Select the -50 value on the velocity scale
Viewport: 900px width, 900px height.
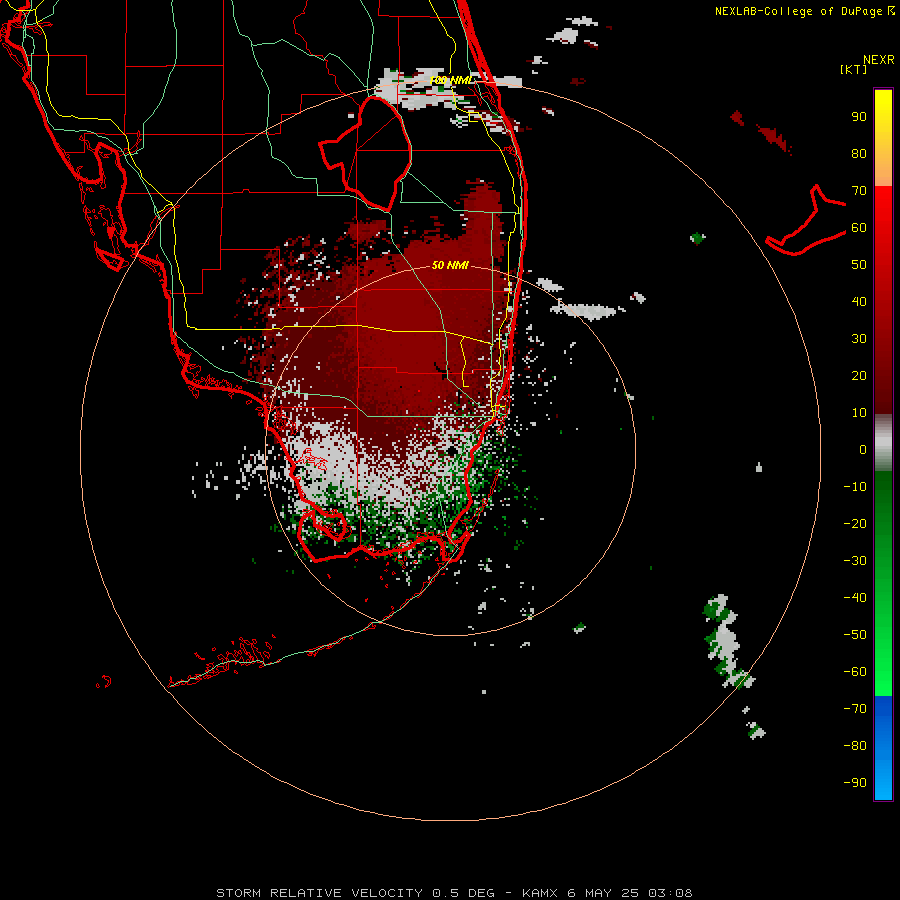pyautogui.click(x=855, y=634)
